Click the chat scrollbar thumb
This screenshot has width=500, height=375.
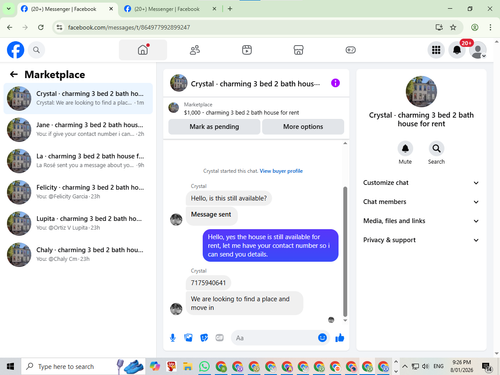click(x=345, y=252)
